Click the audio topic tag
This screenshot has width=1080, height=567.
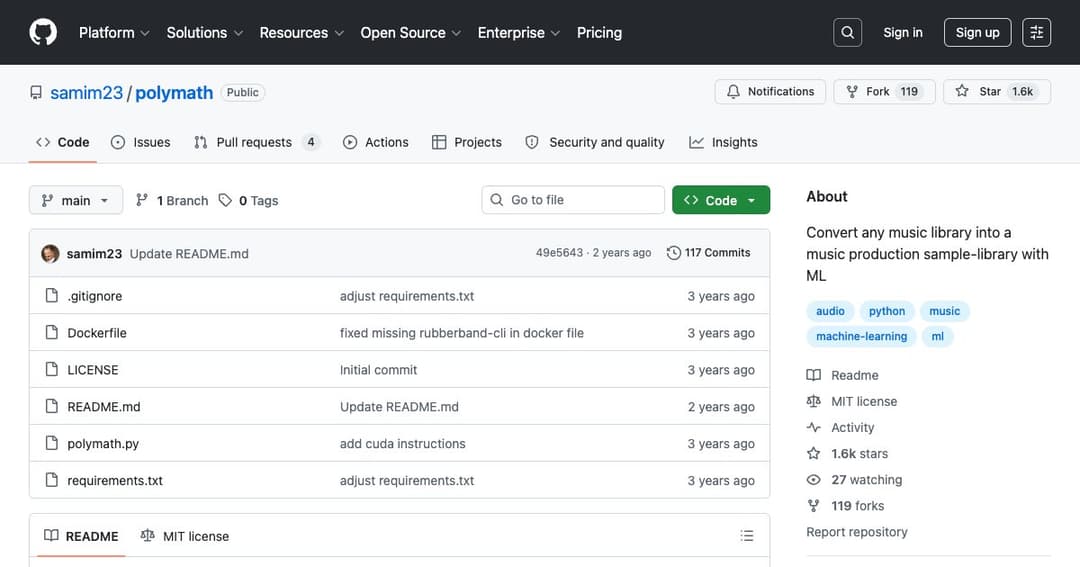[830, 311]
